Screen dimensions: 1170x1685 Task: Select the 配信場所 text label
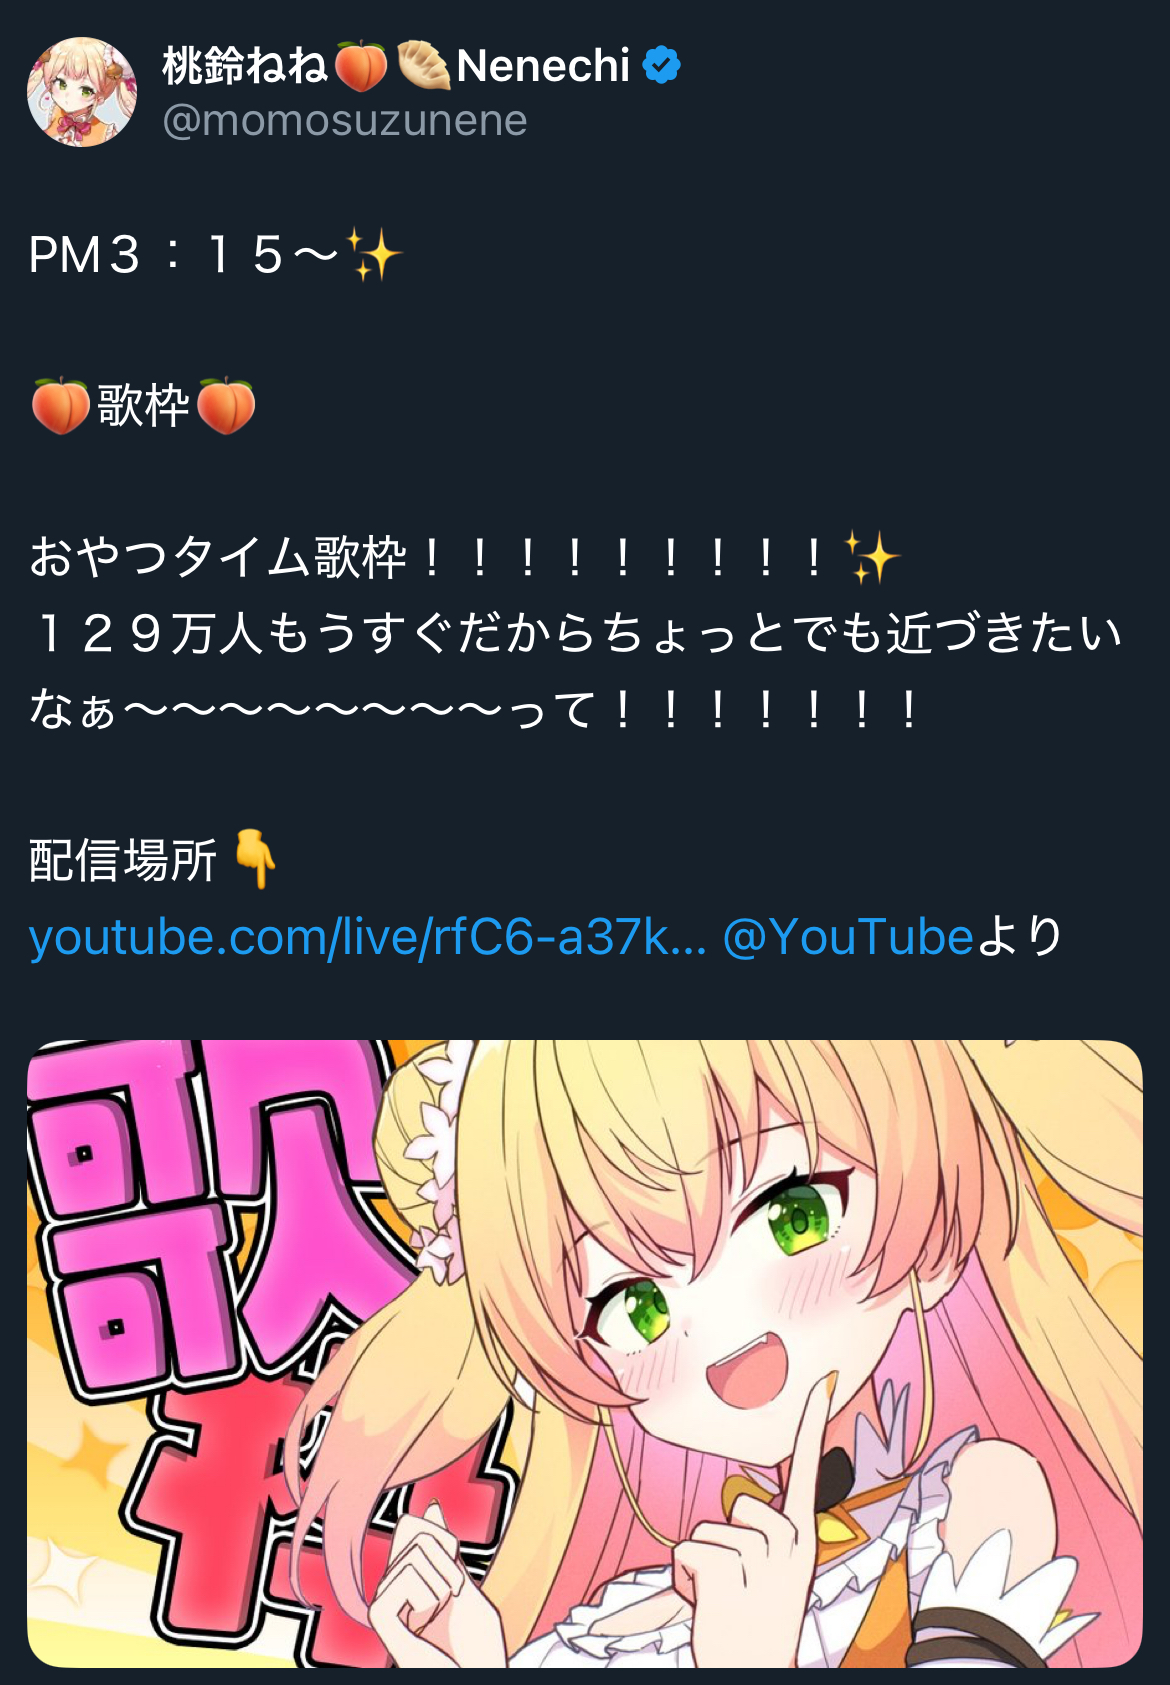tap(123, 860)
